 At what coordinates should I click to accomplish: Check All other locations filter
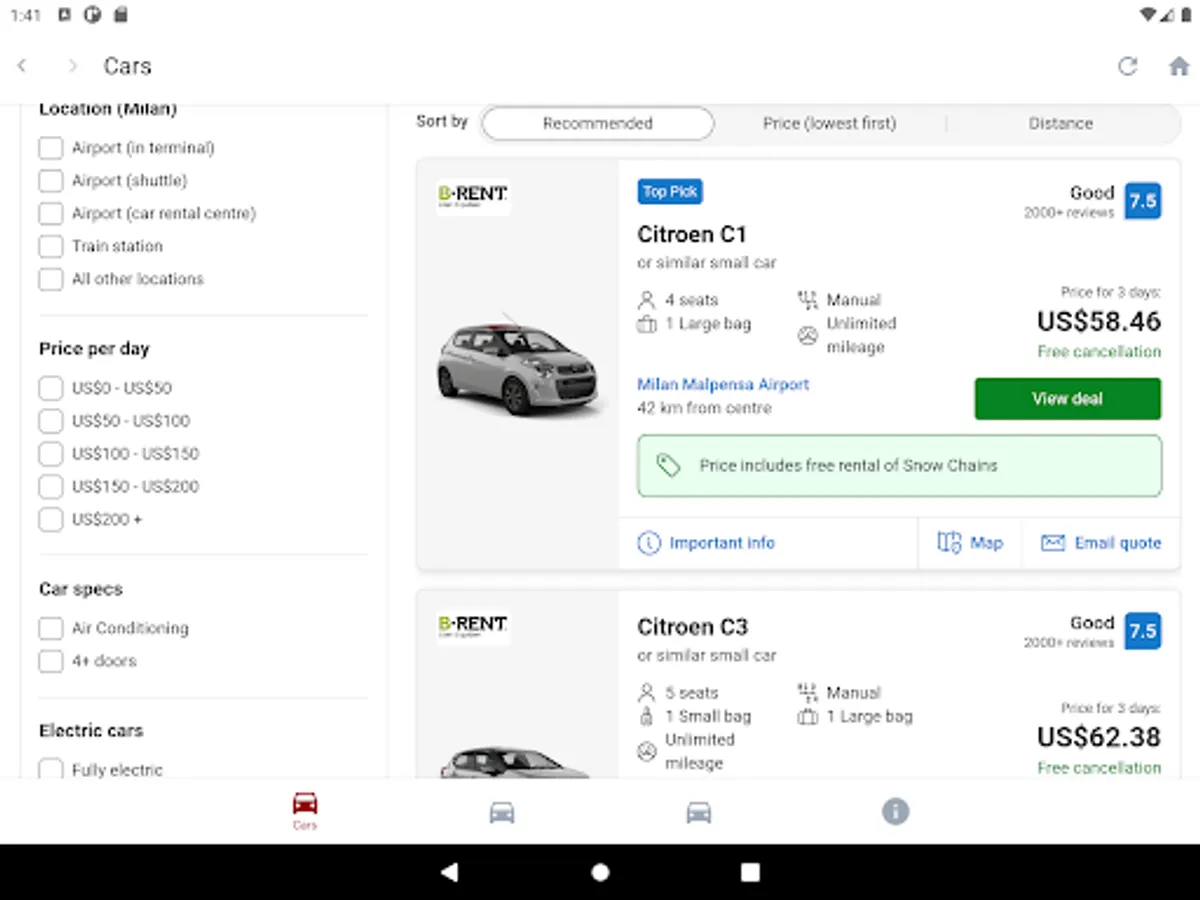51,279
